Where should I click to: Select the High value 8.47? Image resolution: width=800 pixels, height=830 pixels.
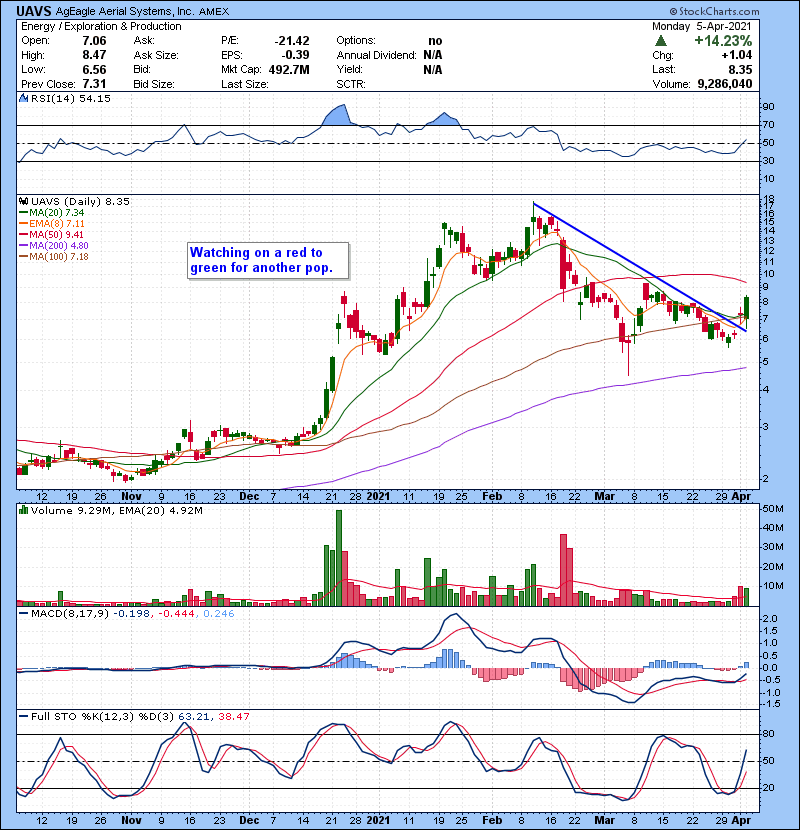tap(94, 55)
